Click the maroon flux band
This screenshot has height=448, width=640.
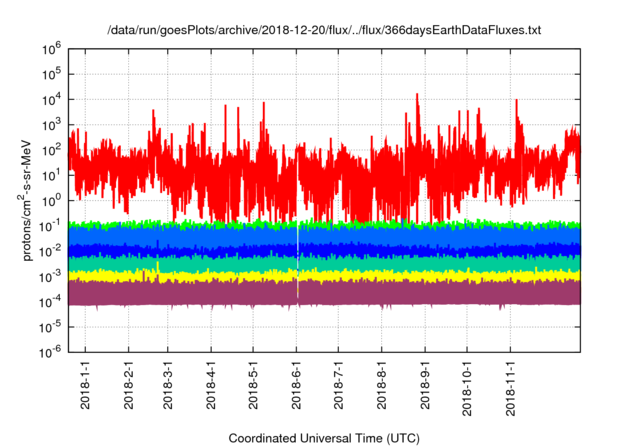[324, 293]
